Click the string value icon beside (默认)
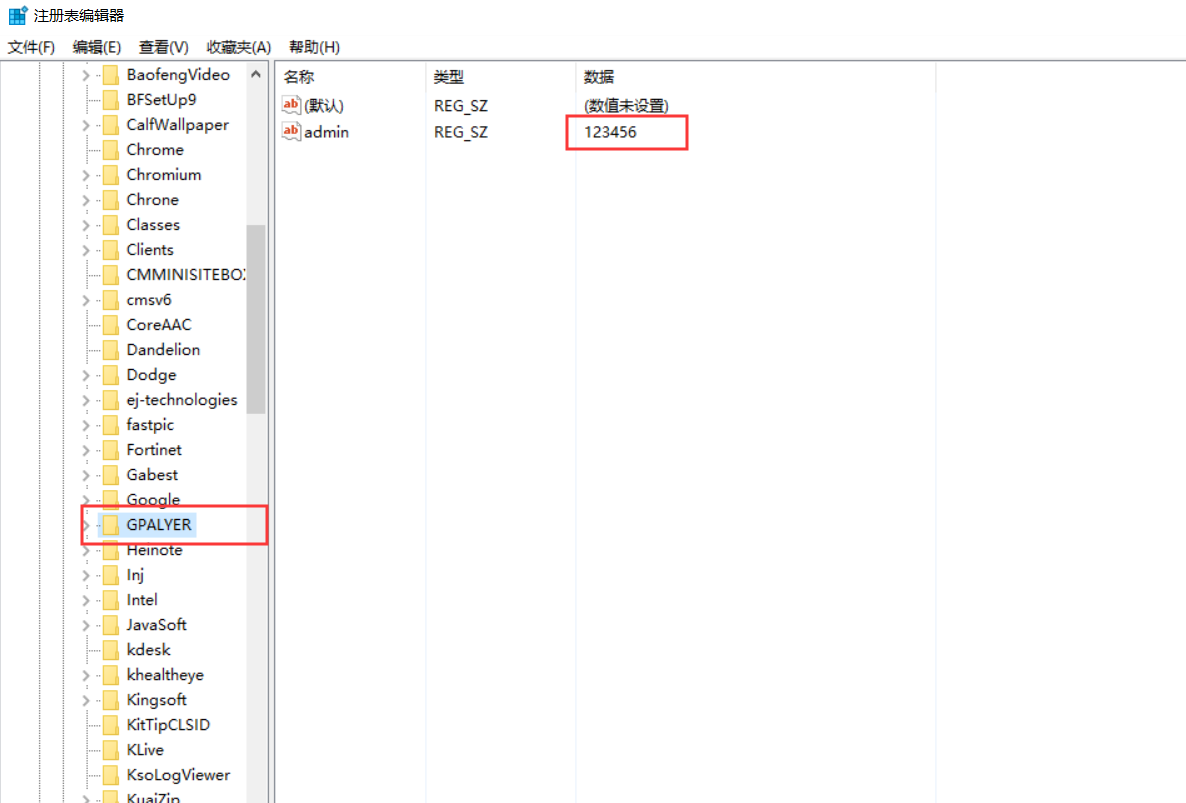This screenshot has height=803, width=1186. [x=291, y=105]
